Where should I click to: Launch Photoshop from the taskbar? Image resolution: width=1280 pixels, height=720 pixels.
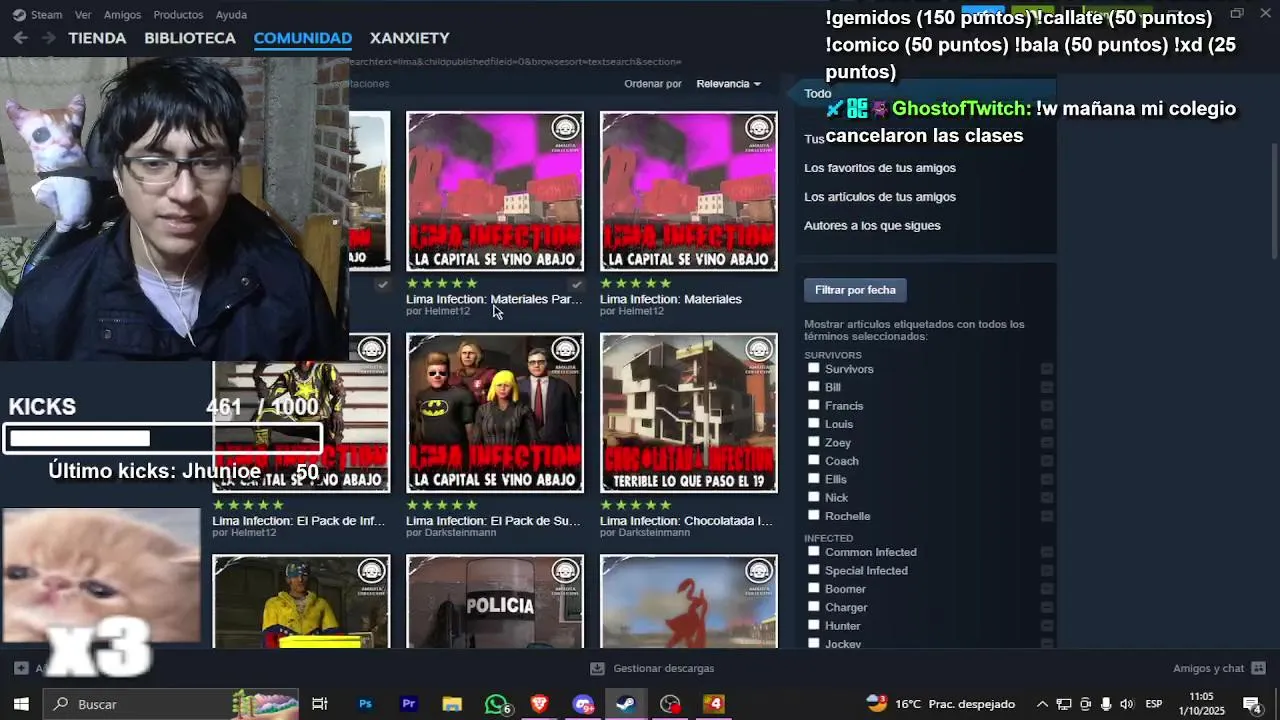tap(365, 704)
